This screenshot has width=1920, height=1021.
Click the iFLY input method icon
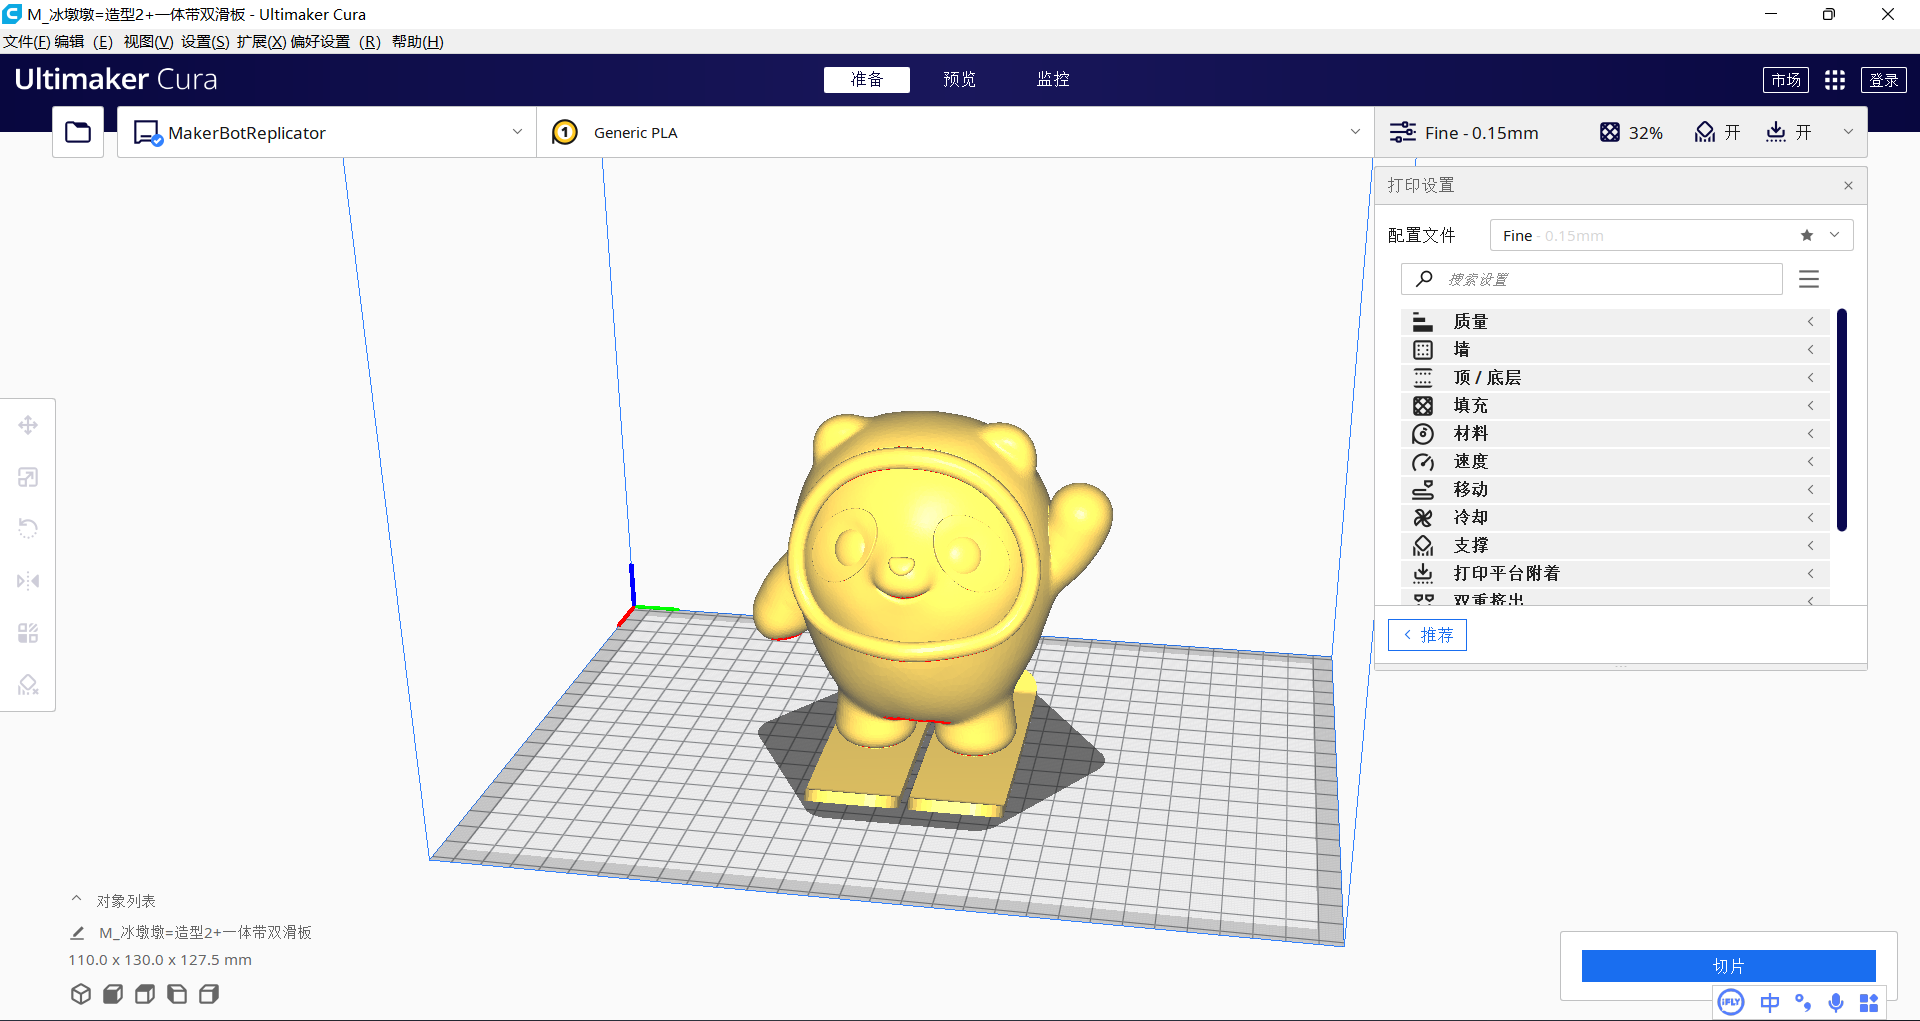point(1731,1002)
